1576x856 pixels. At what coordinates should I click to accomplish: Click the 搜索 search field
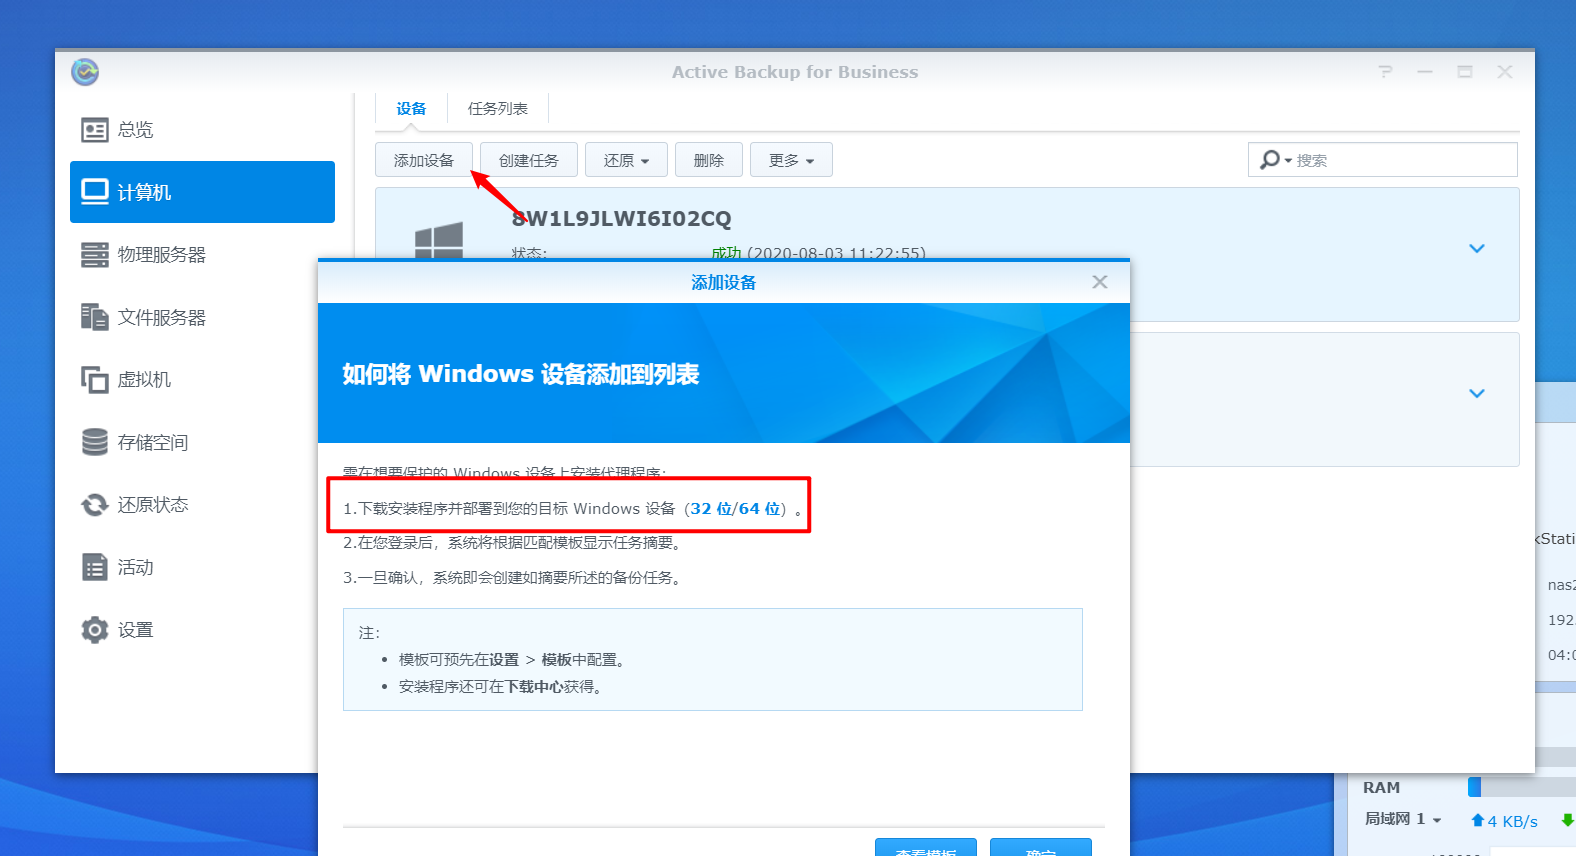tap(1383, 160)
